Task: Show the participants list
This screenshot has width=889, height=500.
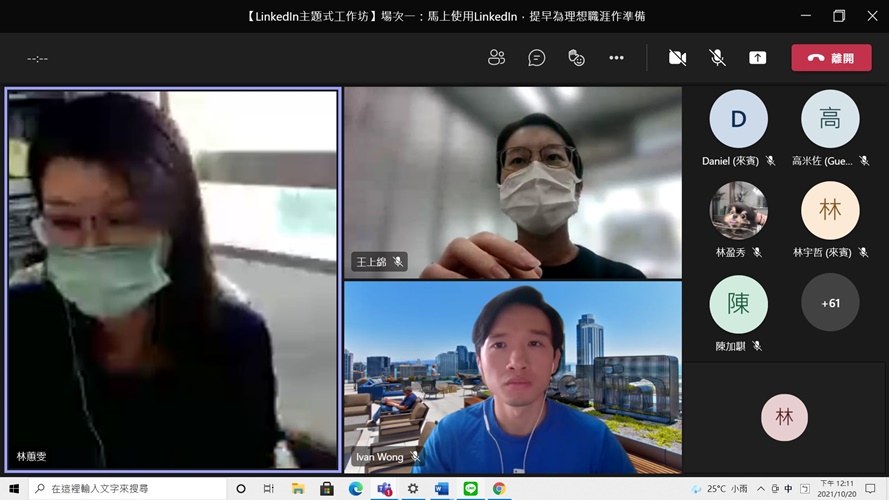Action: click(496, 58)
